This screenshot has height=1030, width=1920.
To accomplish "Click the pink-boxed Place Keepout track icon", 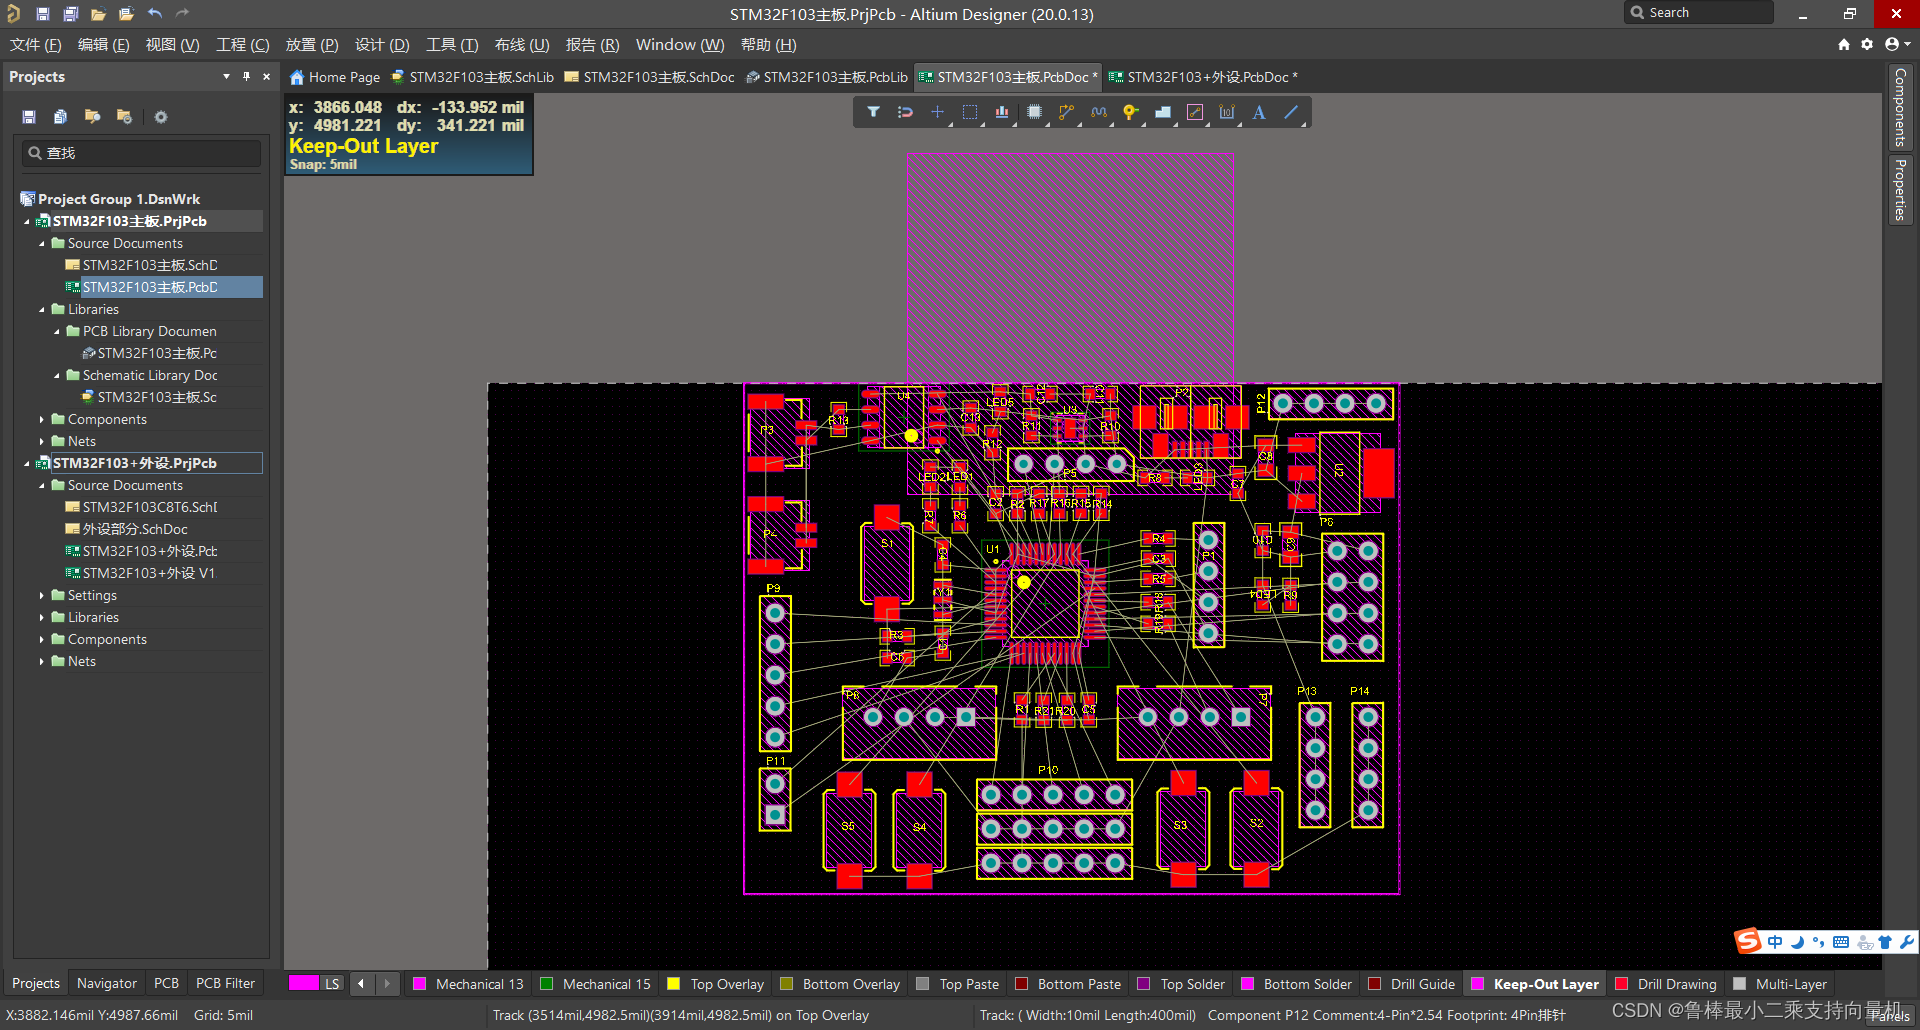I will [x=1195, y=112].
